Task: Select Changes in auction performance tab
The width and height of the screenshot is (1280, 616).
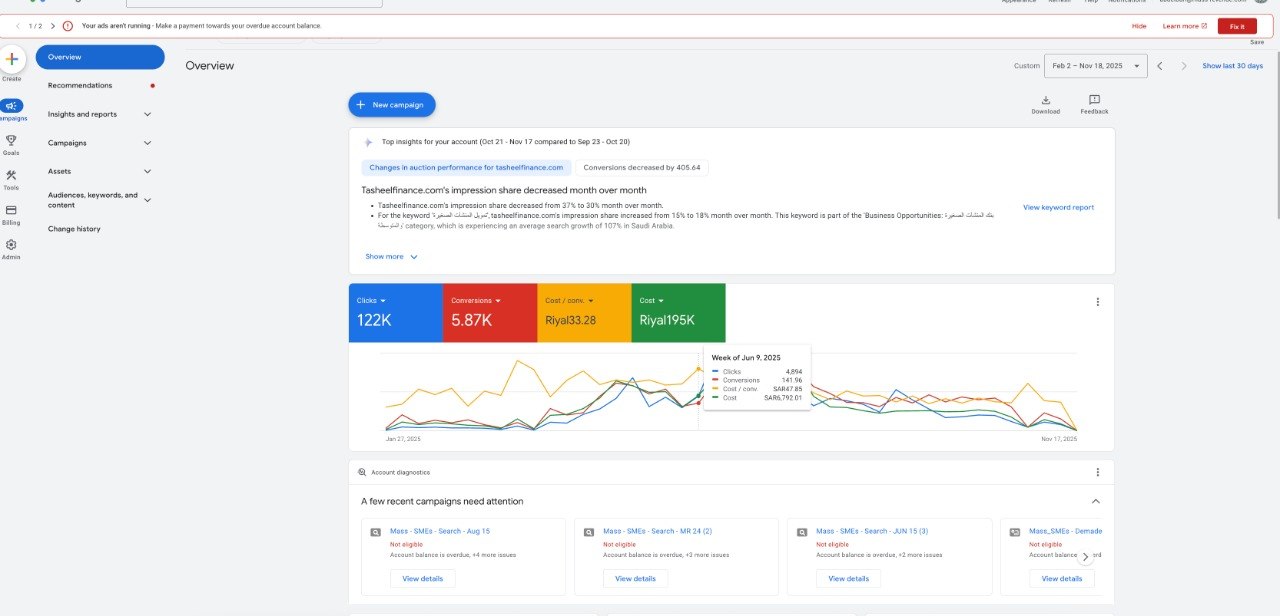Action: 468,168
